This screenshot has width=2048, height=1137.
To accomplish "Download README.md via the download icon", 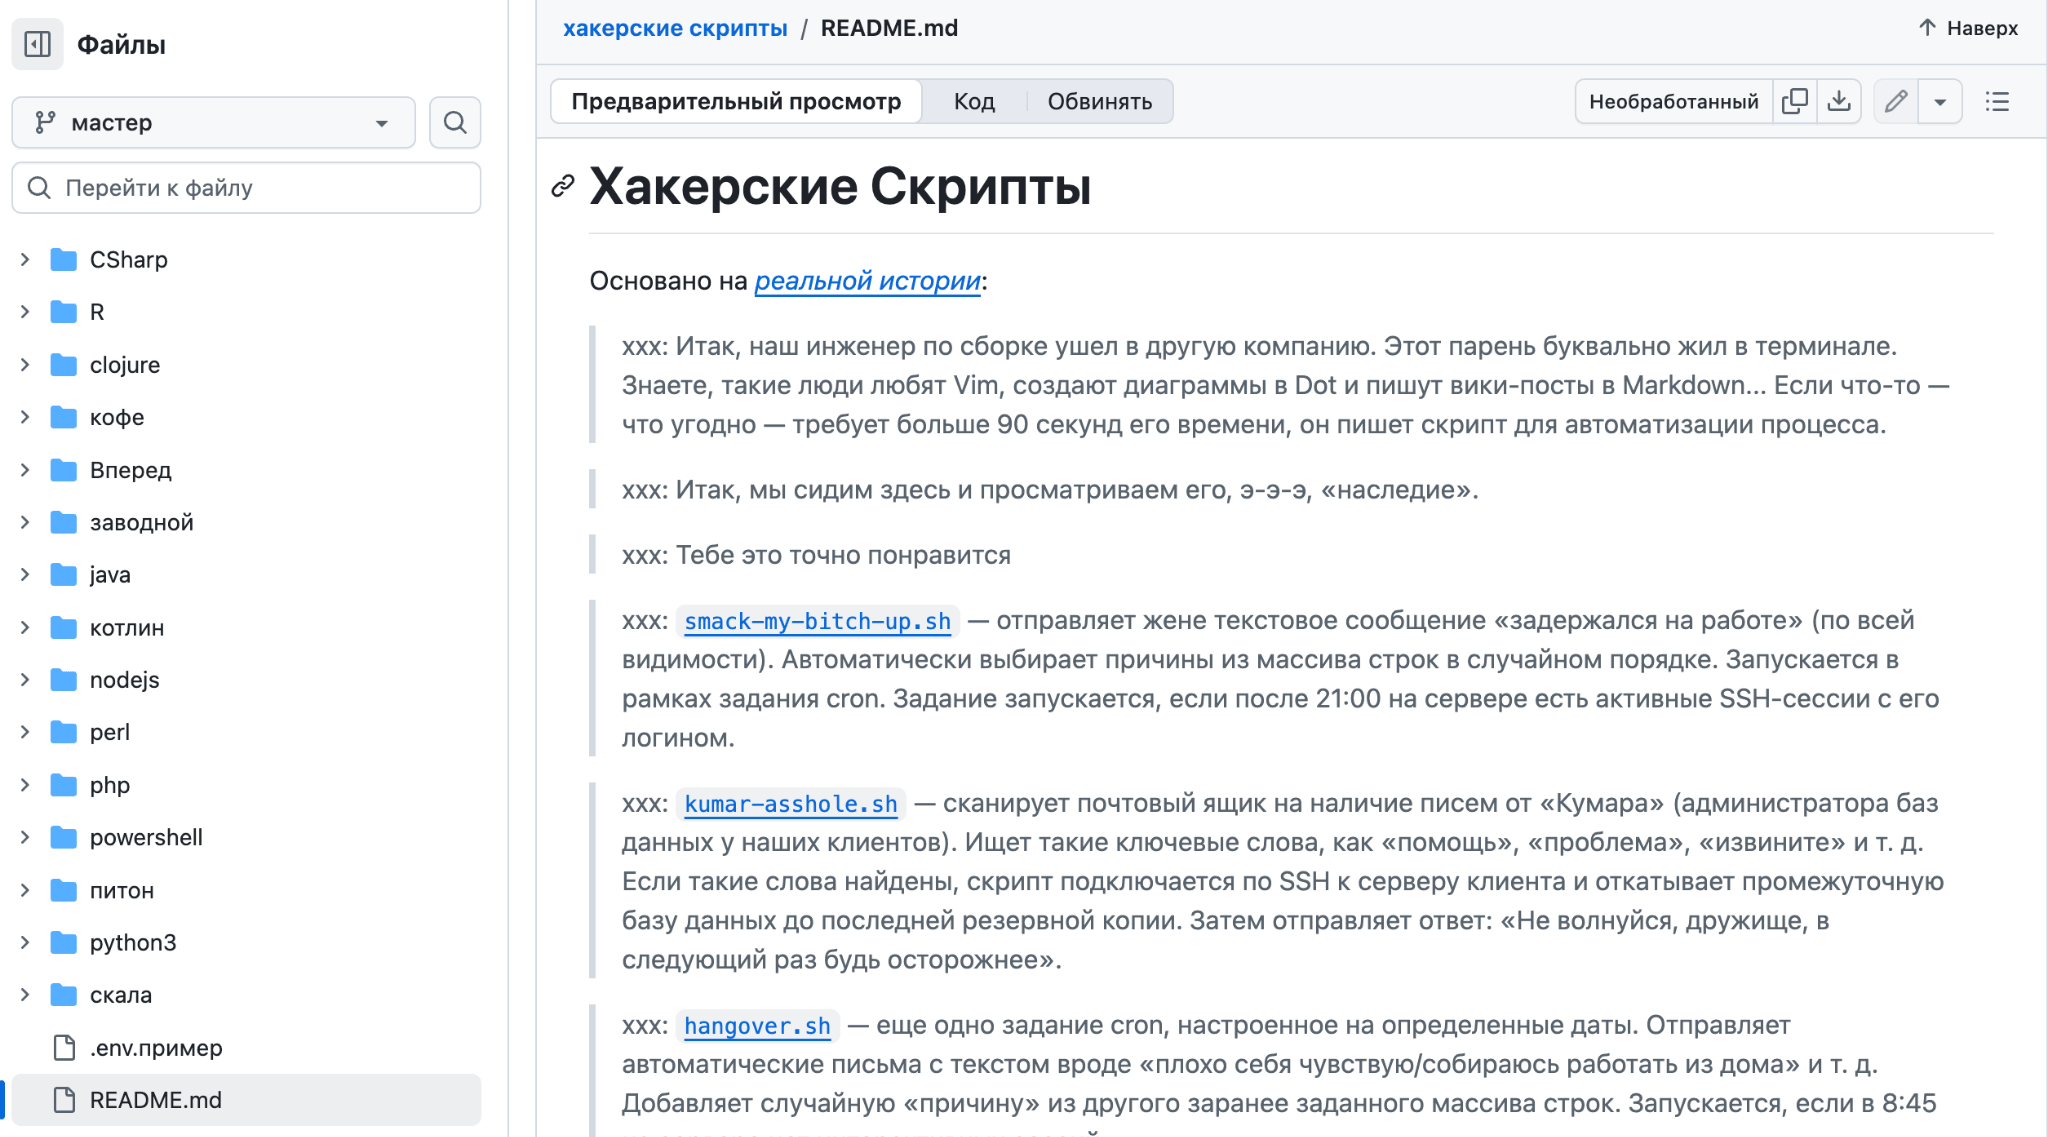I will 1839,100.
